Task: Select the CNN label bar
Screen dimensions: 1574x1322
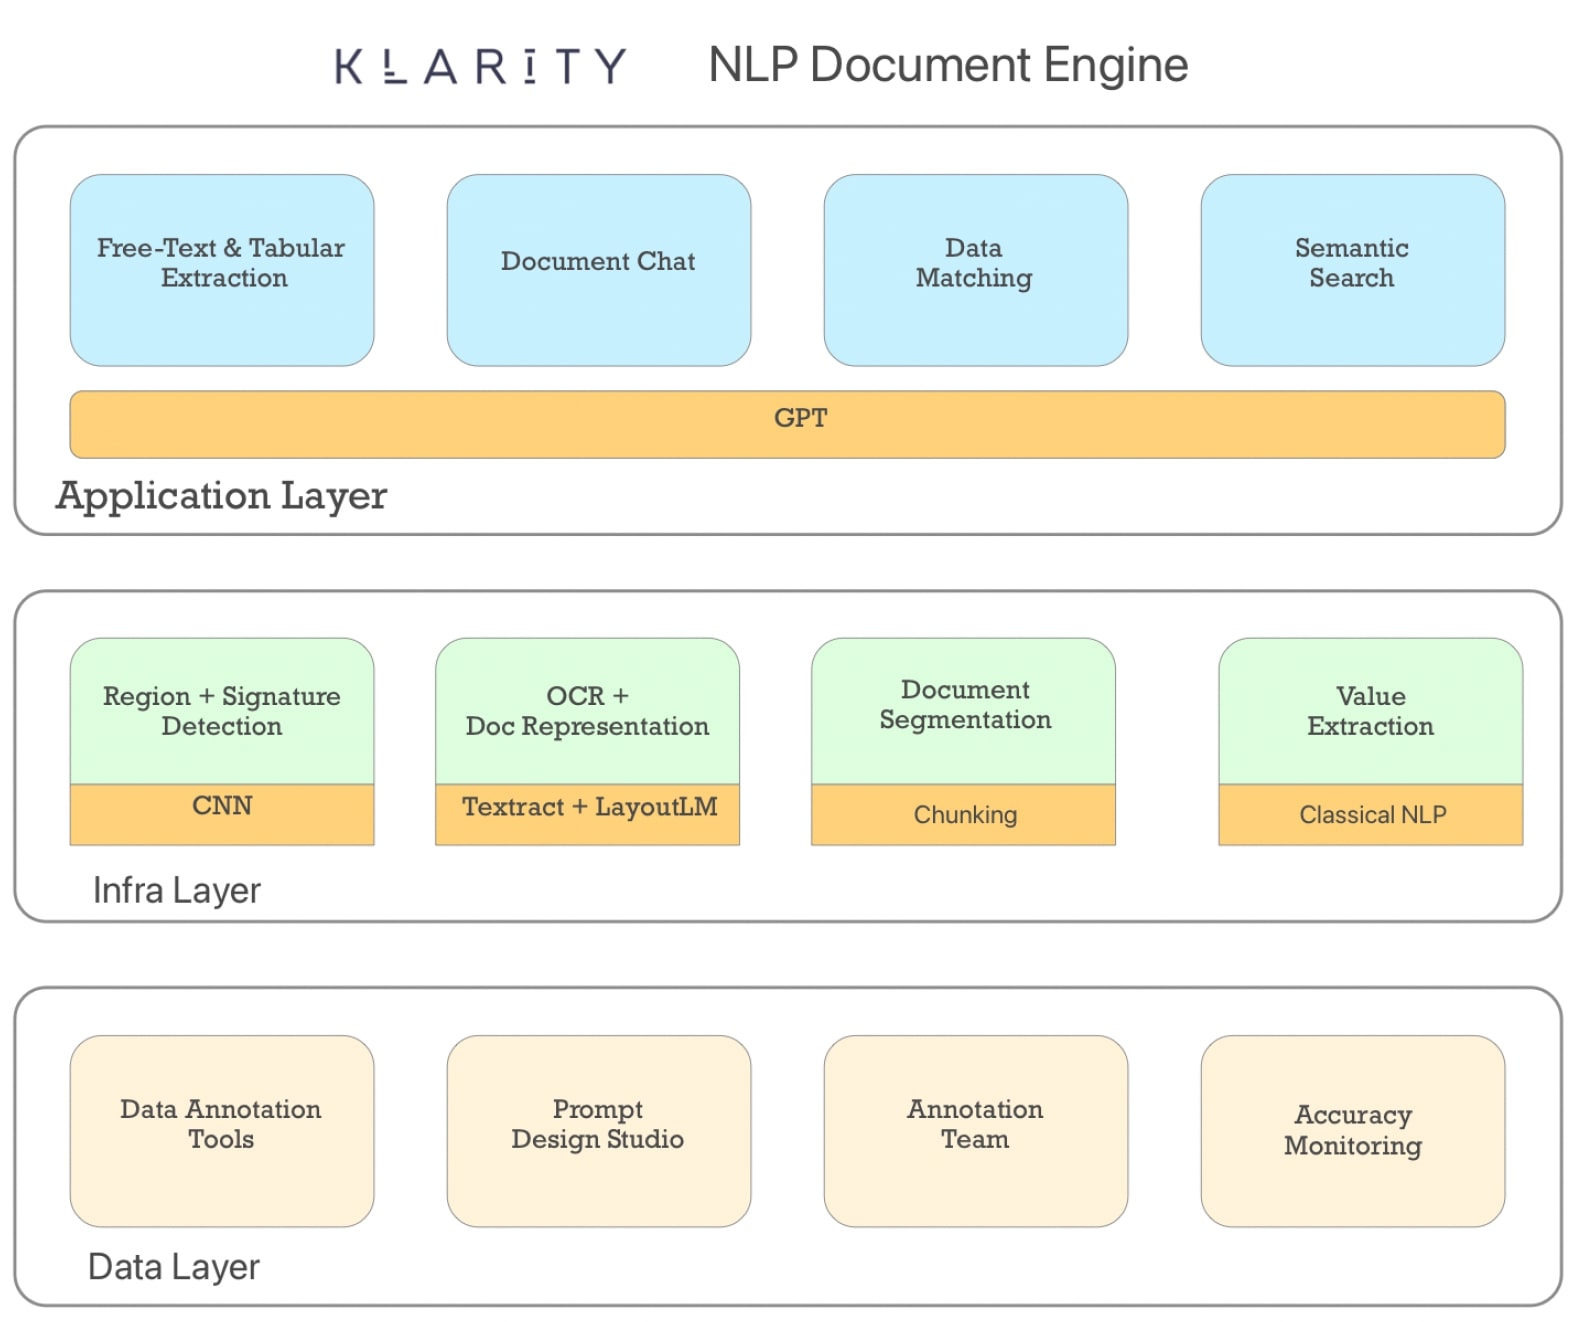Action: 222,814
